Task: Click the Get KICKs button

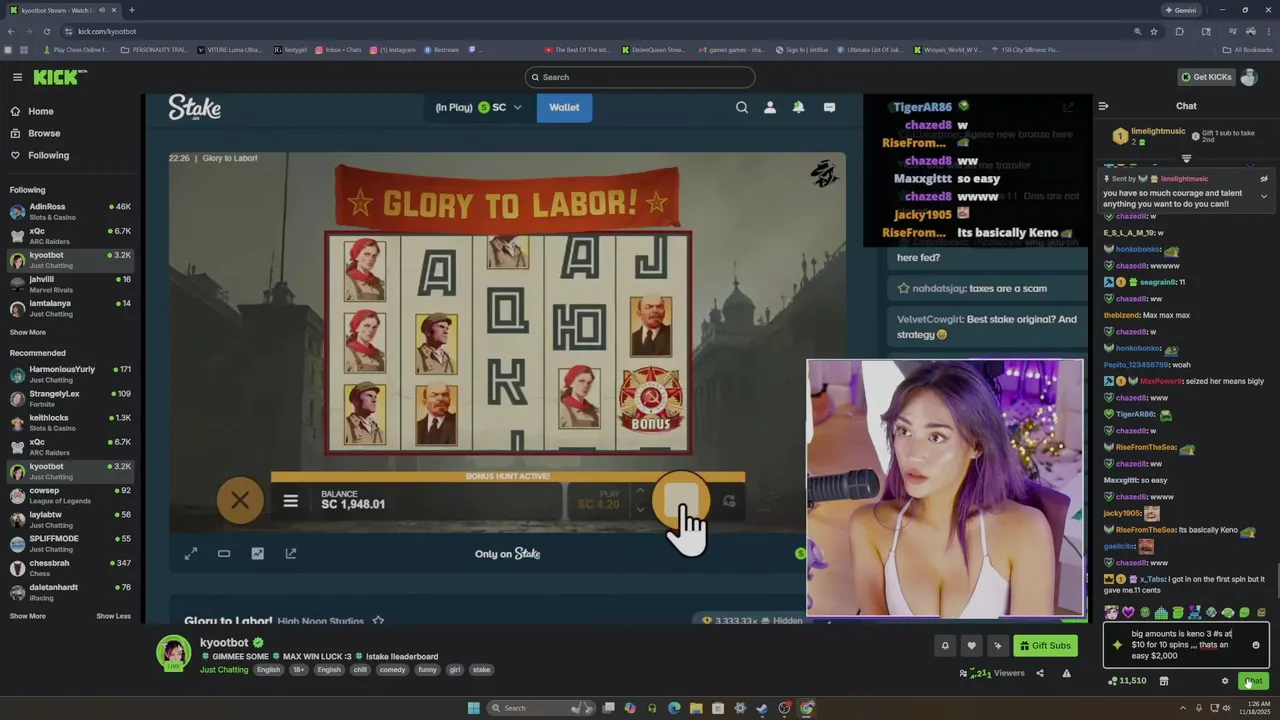Action: click(1206, 77)
